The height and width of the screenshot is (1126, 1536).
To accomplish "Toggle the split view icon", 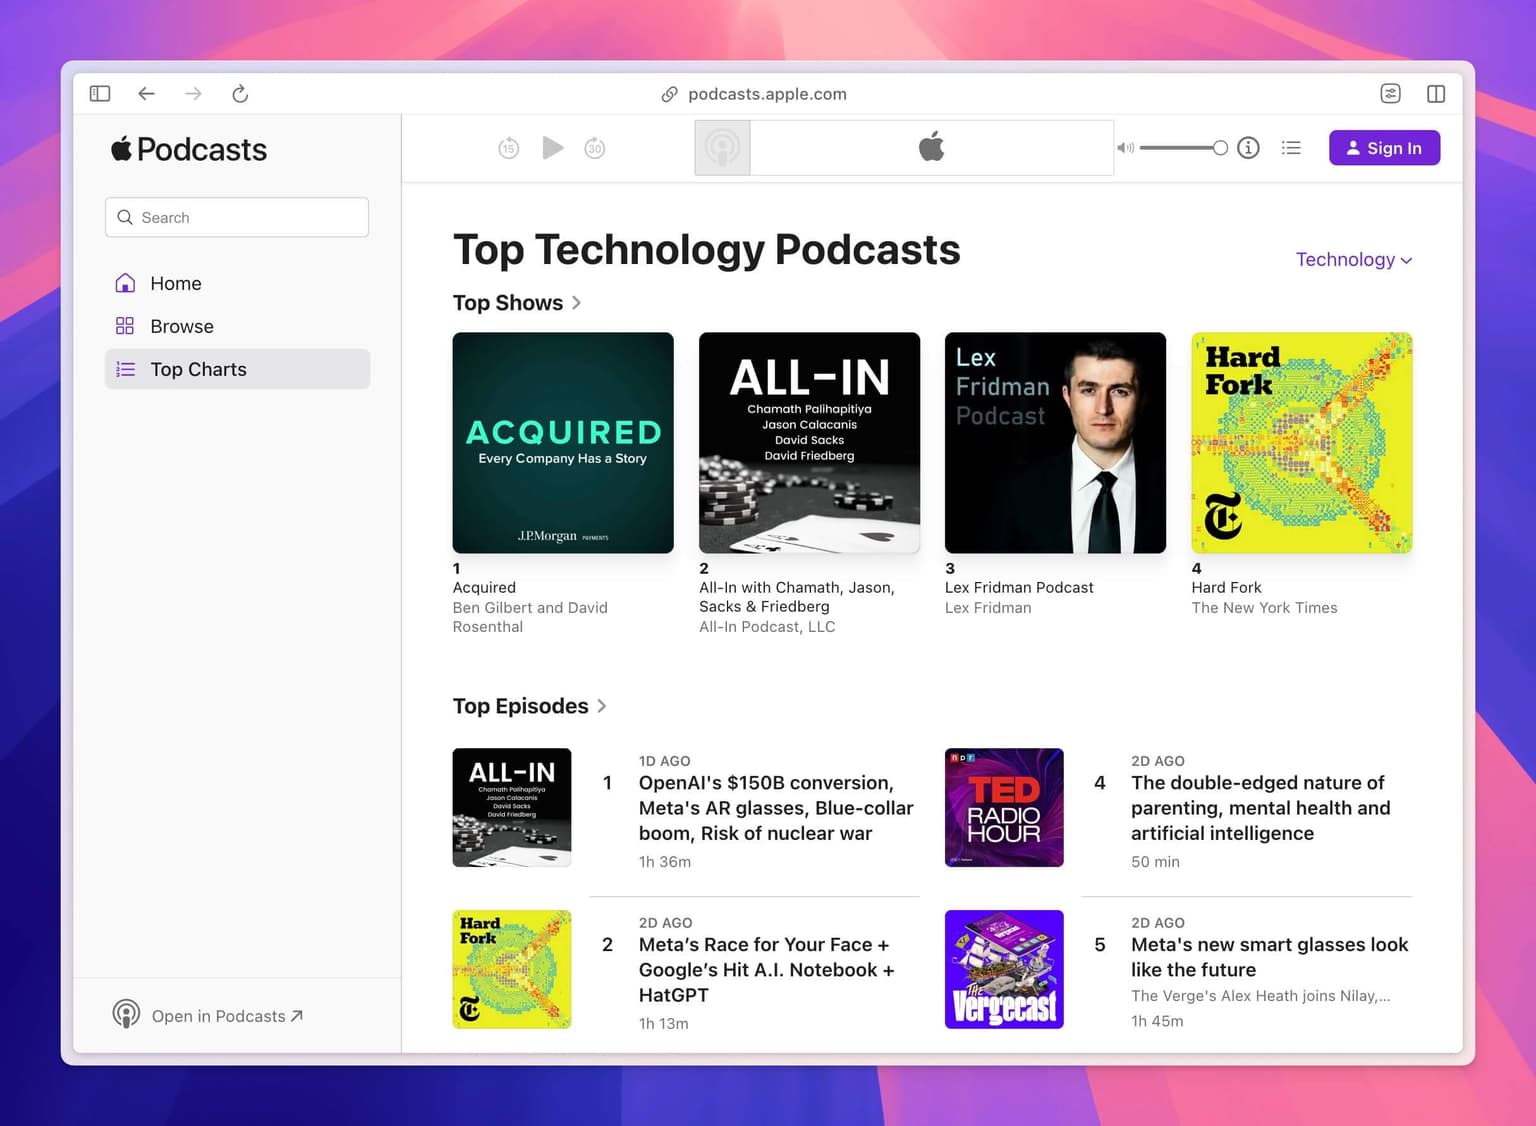I will [x=1436, y=93].
